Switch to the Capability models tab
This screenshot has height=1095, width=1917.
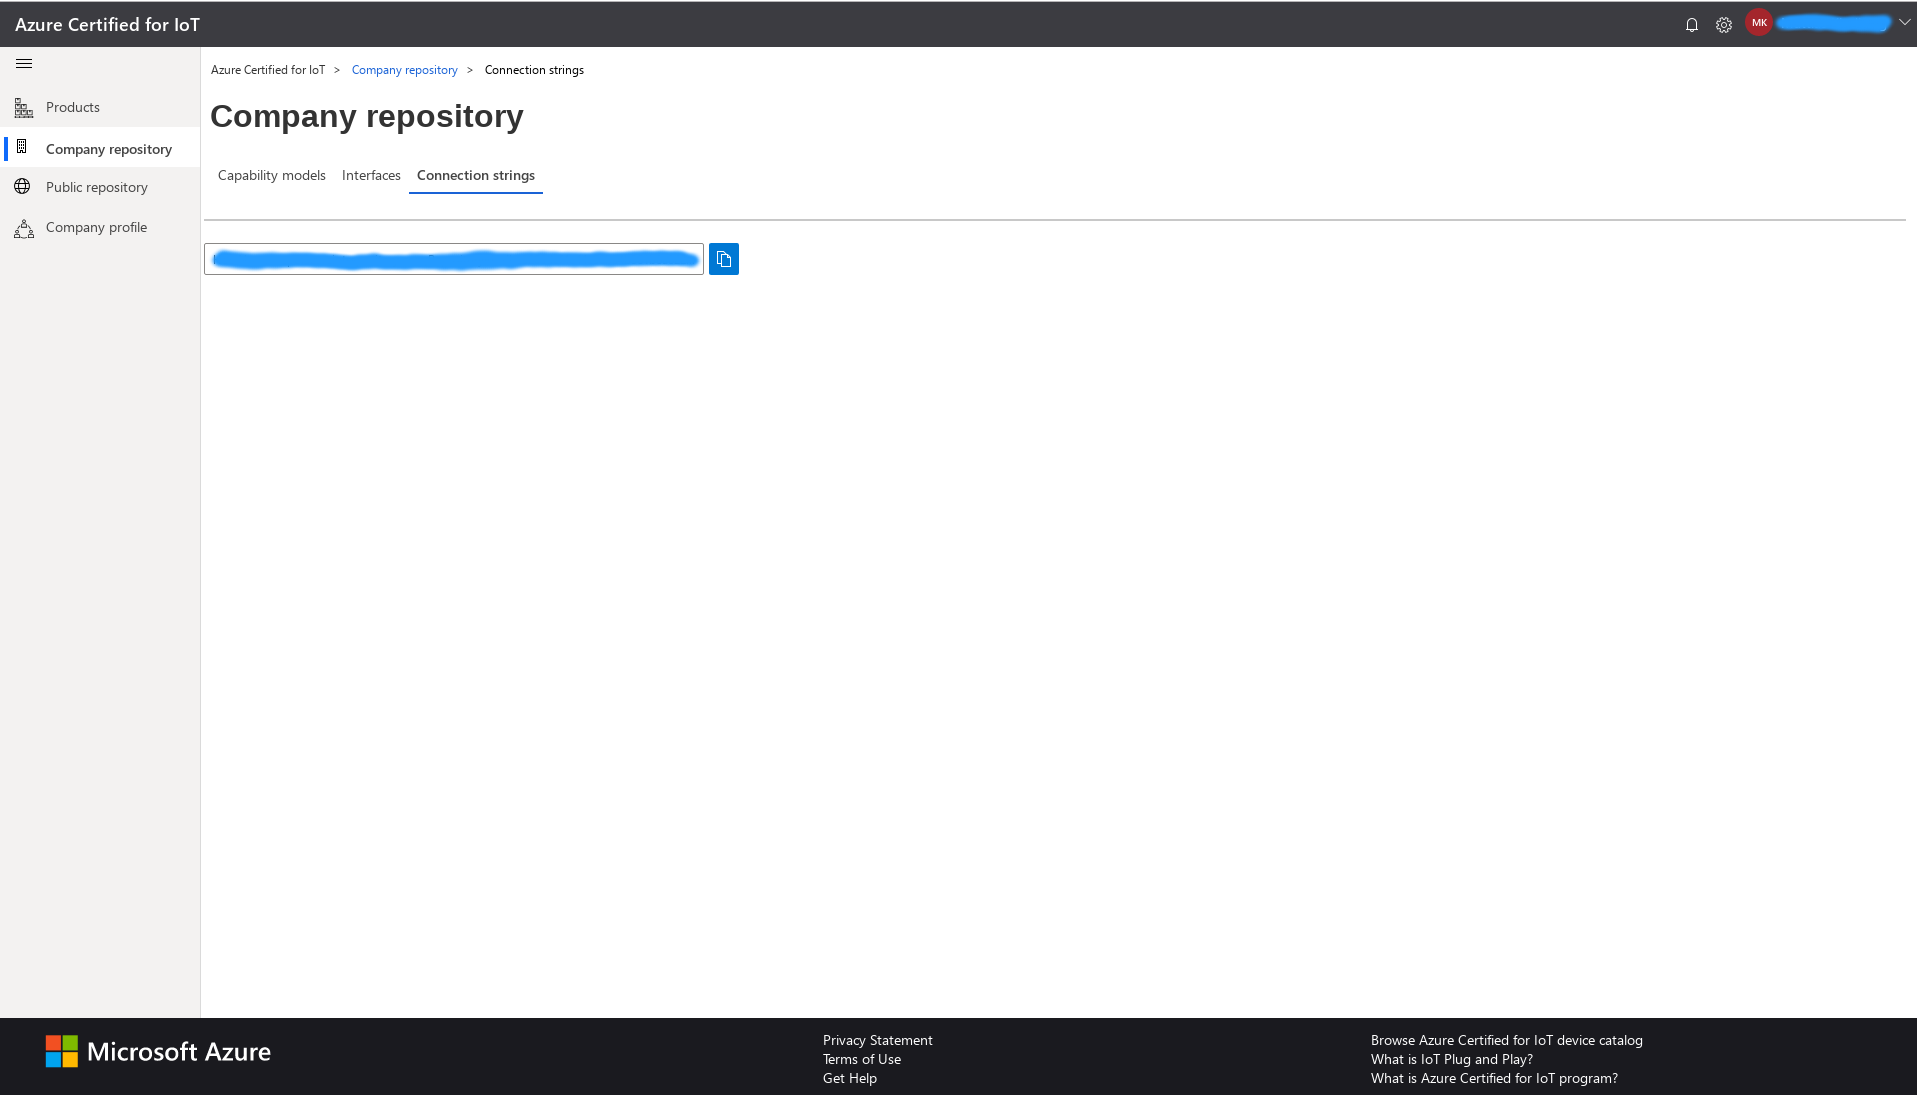point(272,175)
